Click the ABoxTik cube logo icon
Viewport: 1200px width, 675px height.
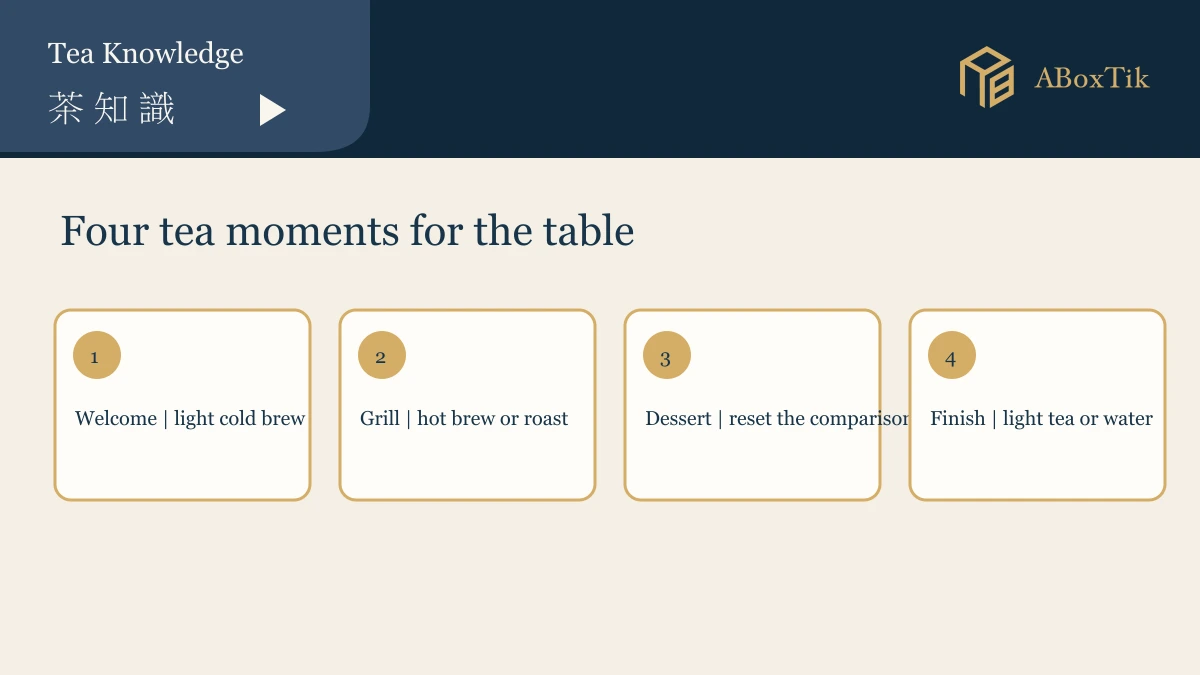click(987, 77)
